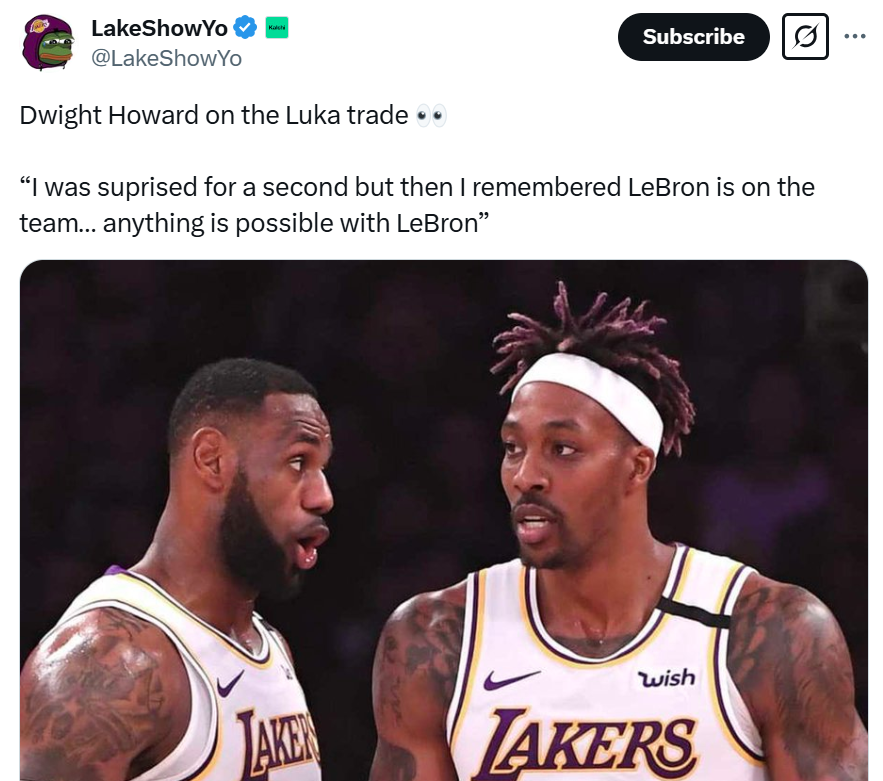Open the three-dot more options menu
The width and height of the screenshot is (883, 781).
coord(854,37)
